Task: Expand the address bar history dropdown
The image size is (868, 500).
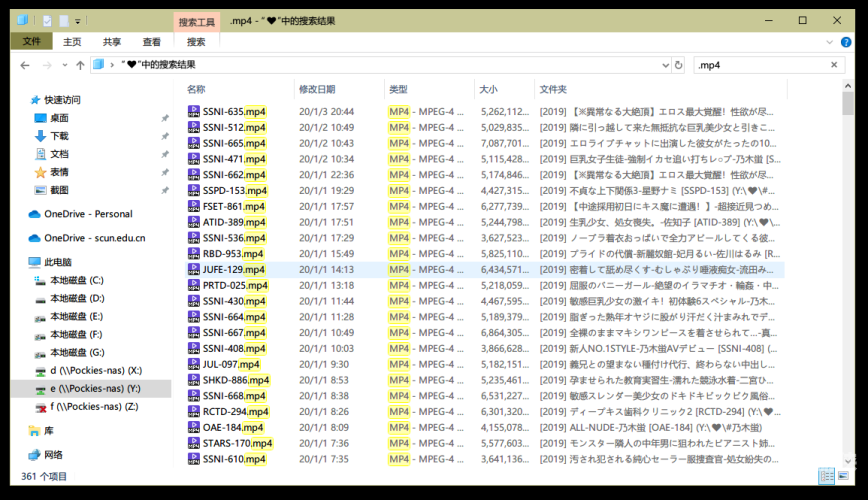Action: pyautogui.click(x=665, y=65)
